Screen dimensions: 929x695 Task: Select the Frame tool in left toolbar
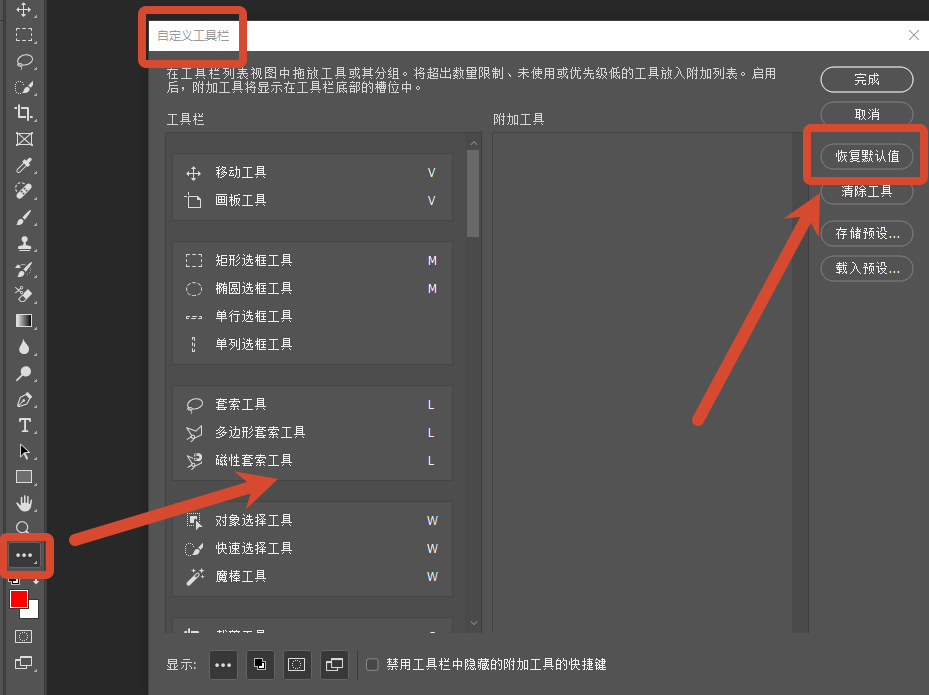(x=24, y=139)
